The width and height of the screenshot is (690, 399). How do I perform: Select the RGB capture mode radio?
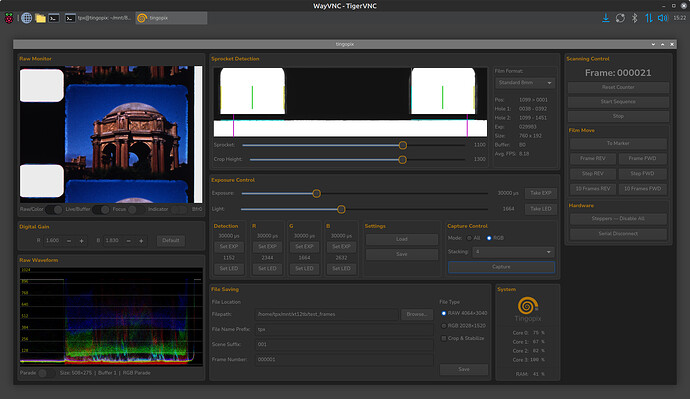tap(489, 238)
